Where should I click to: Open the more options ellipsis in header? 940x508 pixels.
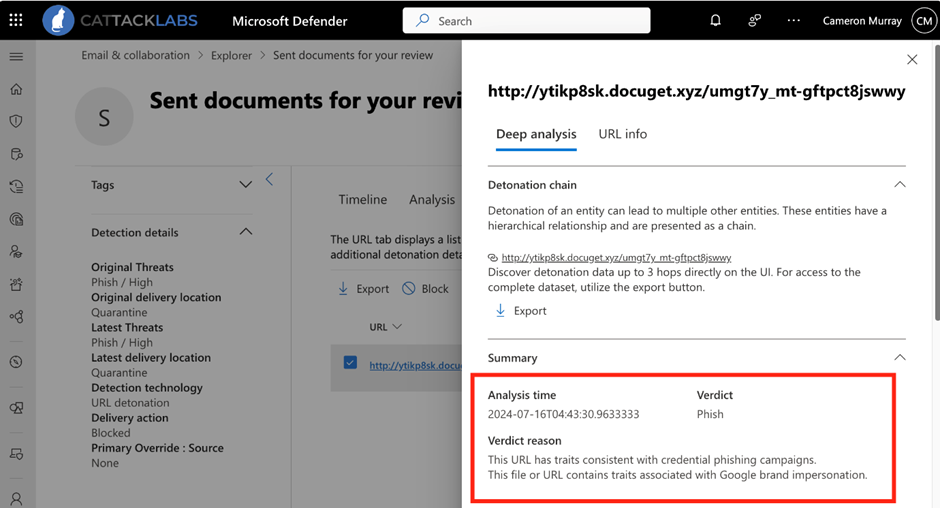[x=794, y=20]
